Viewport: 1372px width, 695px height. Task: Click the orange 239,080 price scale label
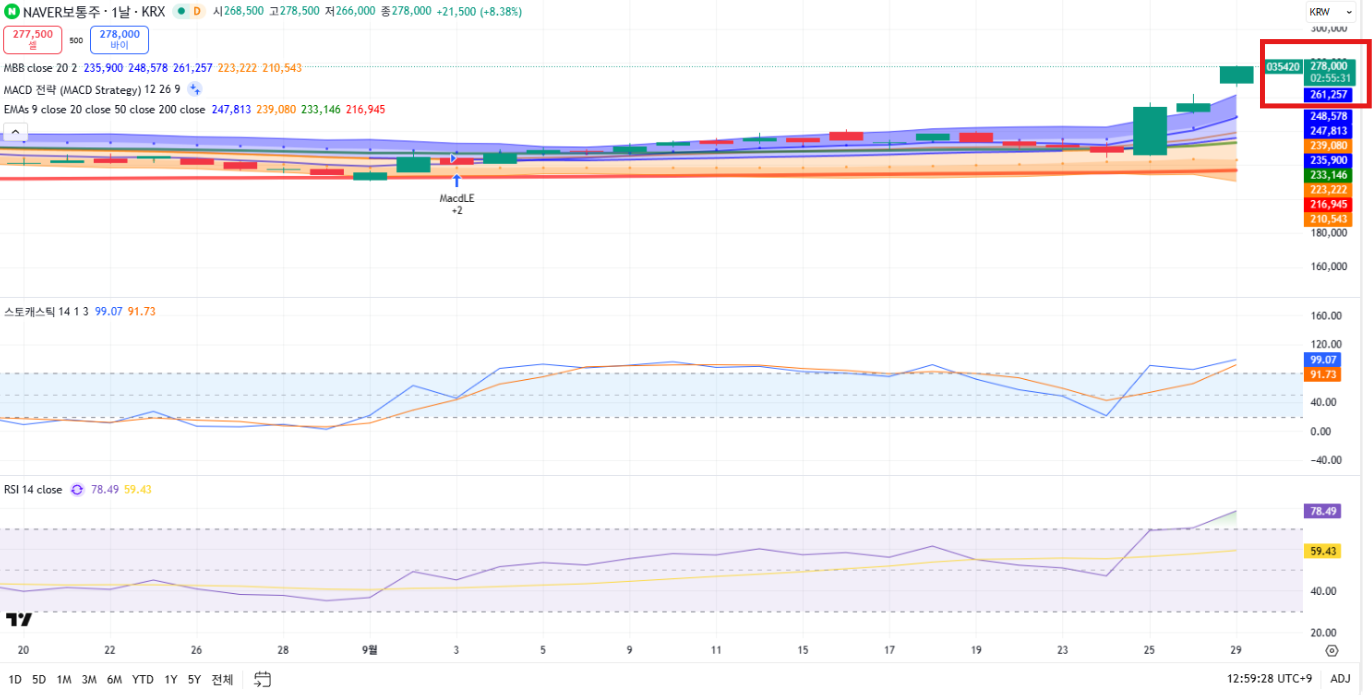coord(1330,145)
